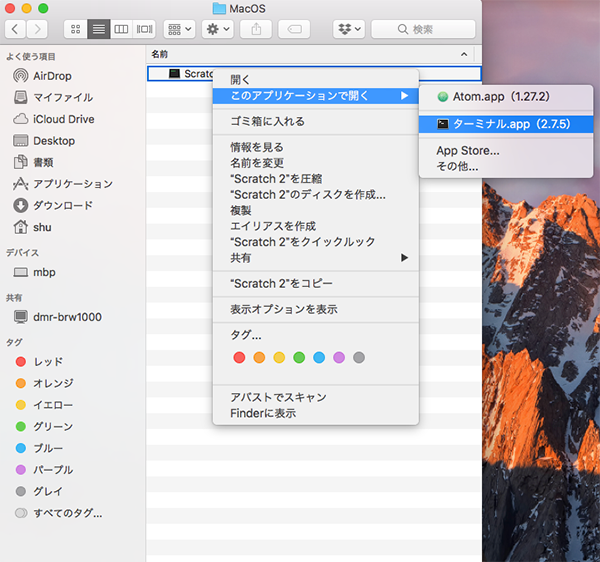Expand the 共有 submenu

tap(316, 258)
